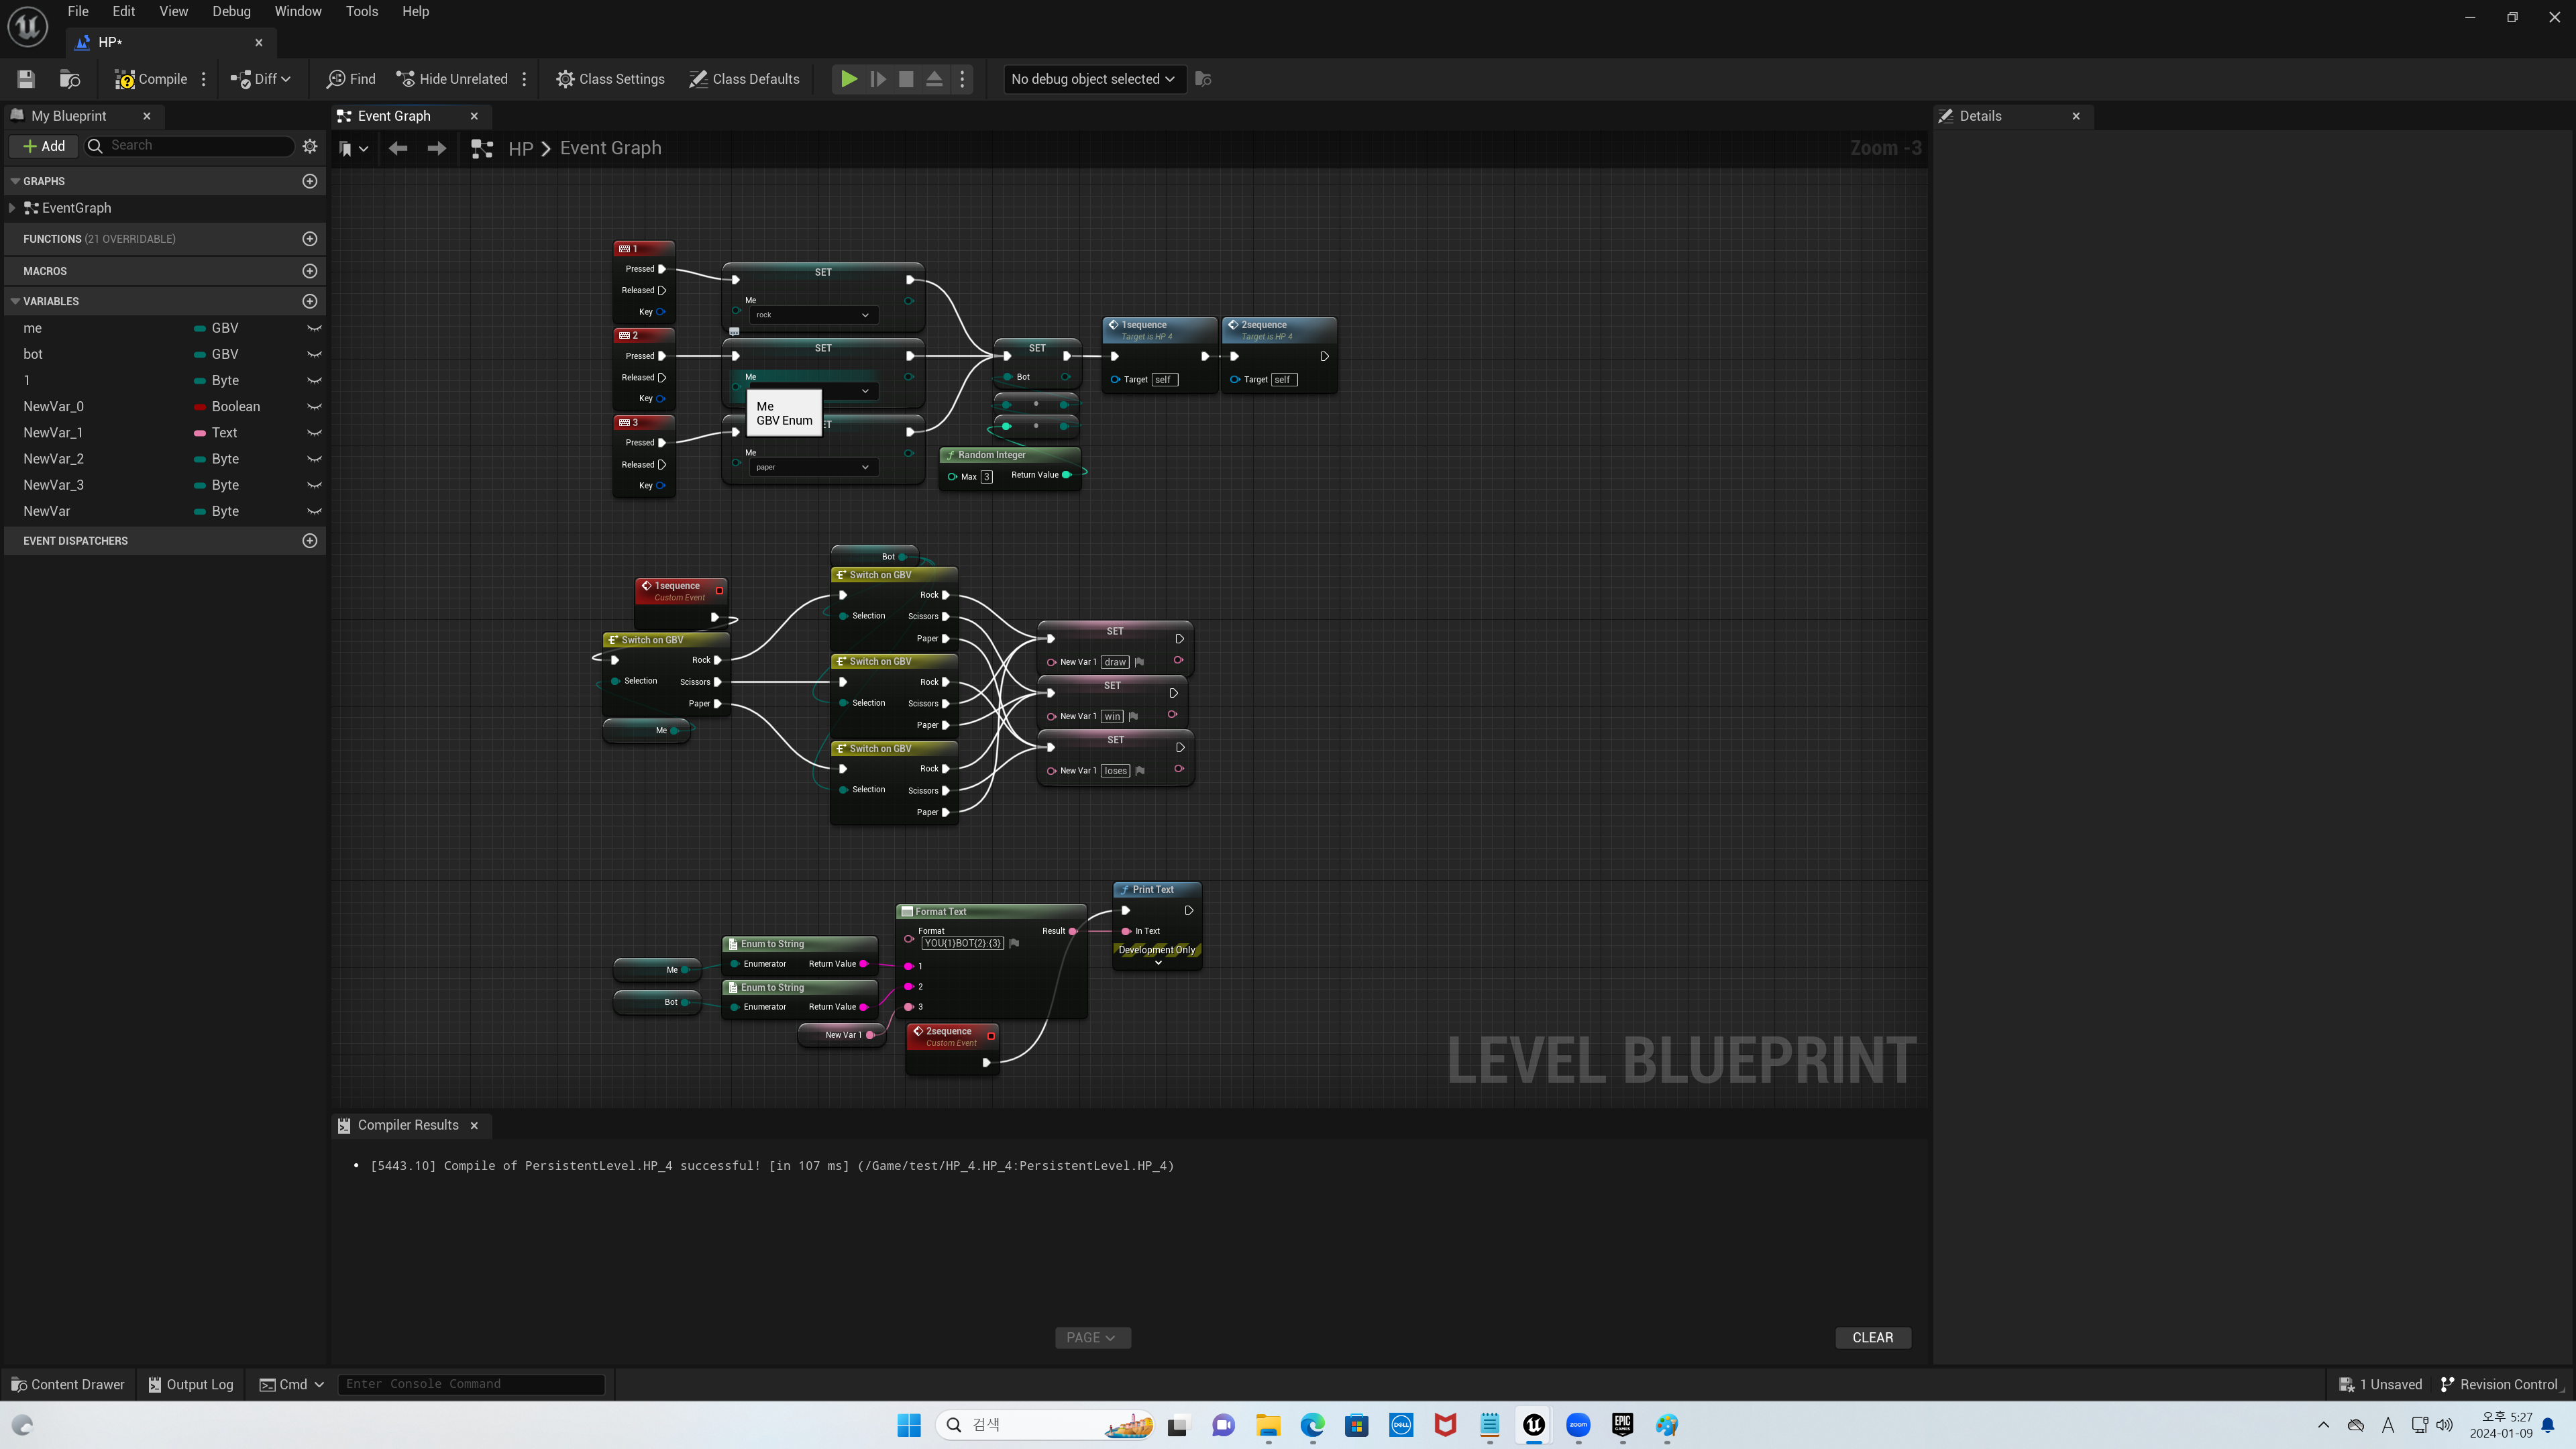Toggle visibility eye for NewVar_3 variable

point(314,485)
